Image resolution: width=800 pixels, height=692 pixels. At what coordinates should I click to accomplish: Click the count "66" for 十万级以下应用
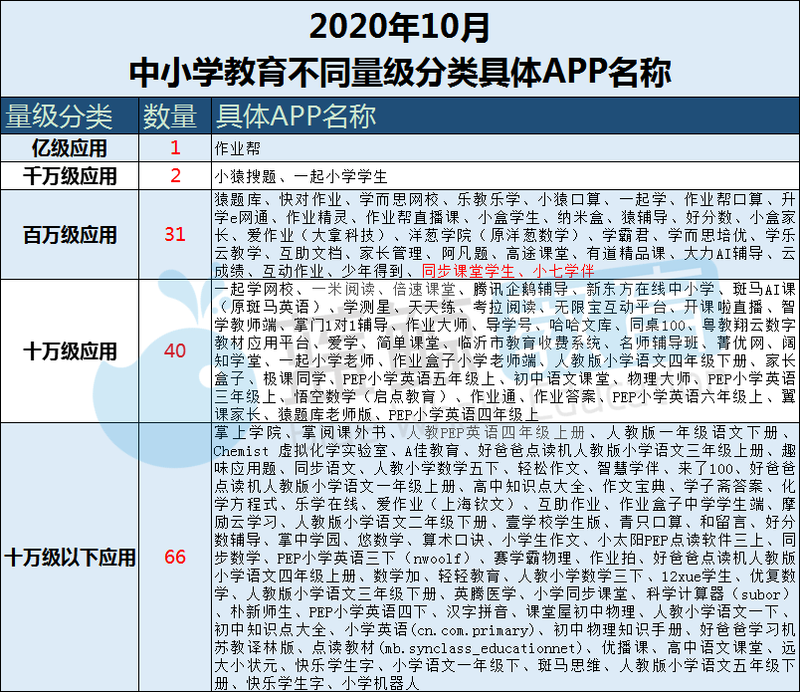[x=174, y=557]
